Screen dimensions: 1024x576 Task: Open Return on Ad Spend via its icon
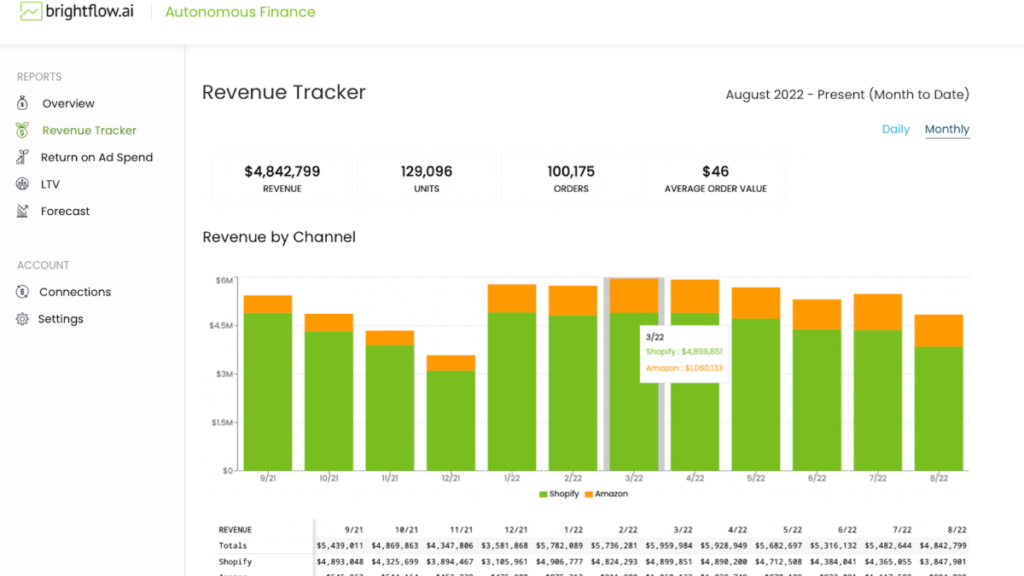[22, 157]
